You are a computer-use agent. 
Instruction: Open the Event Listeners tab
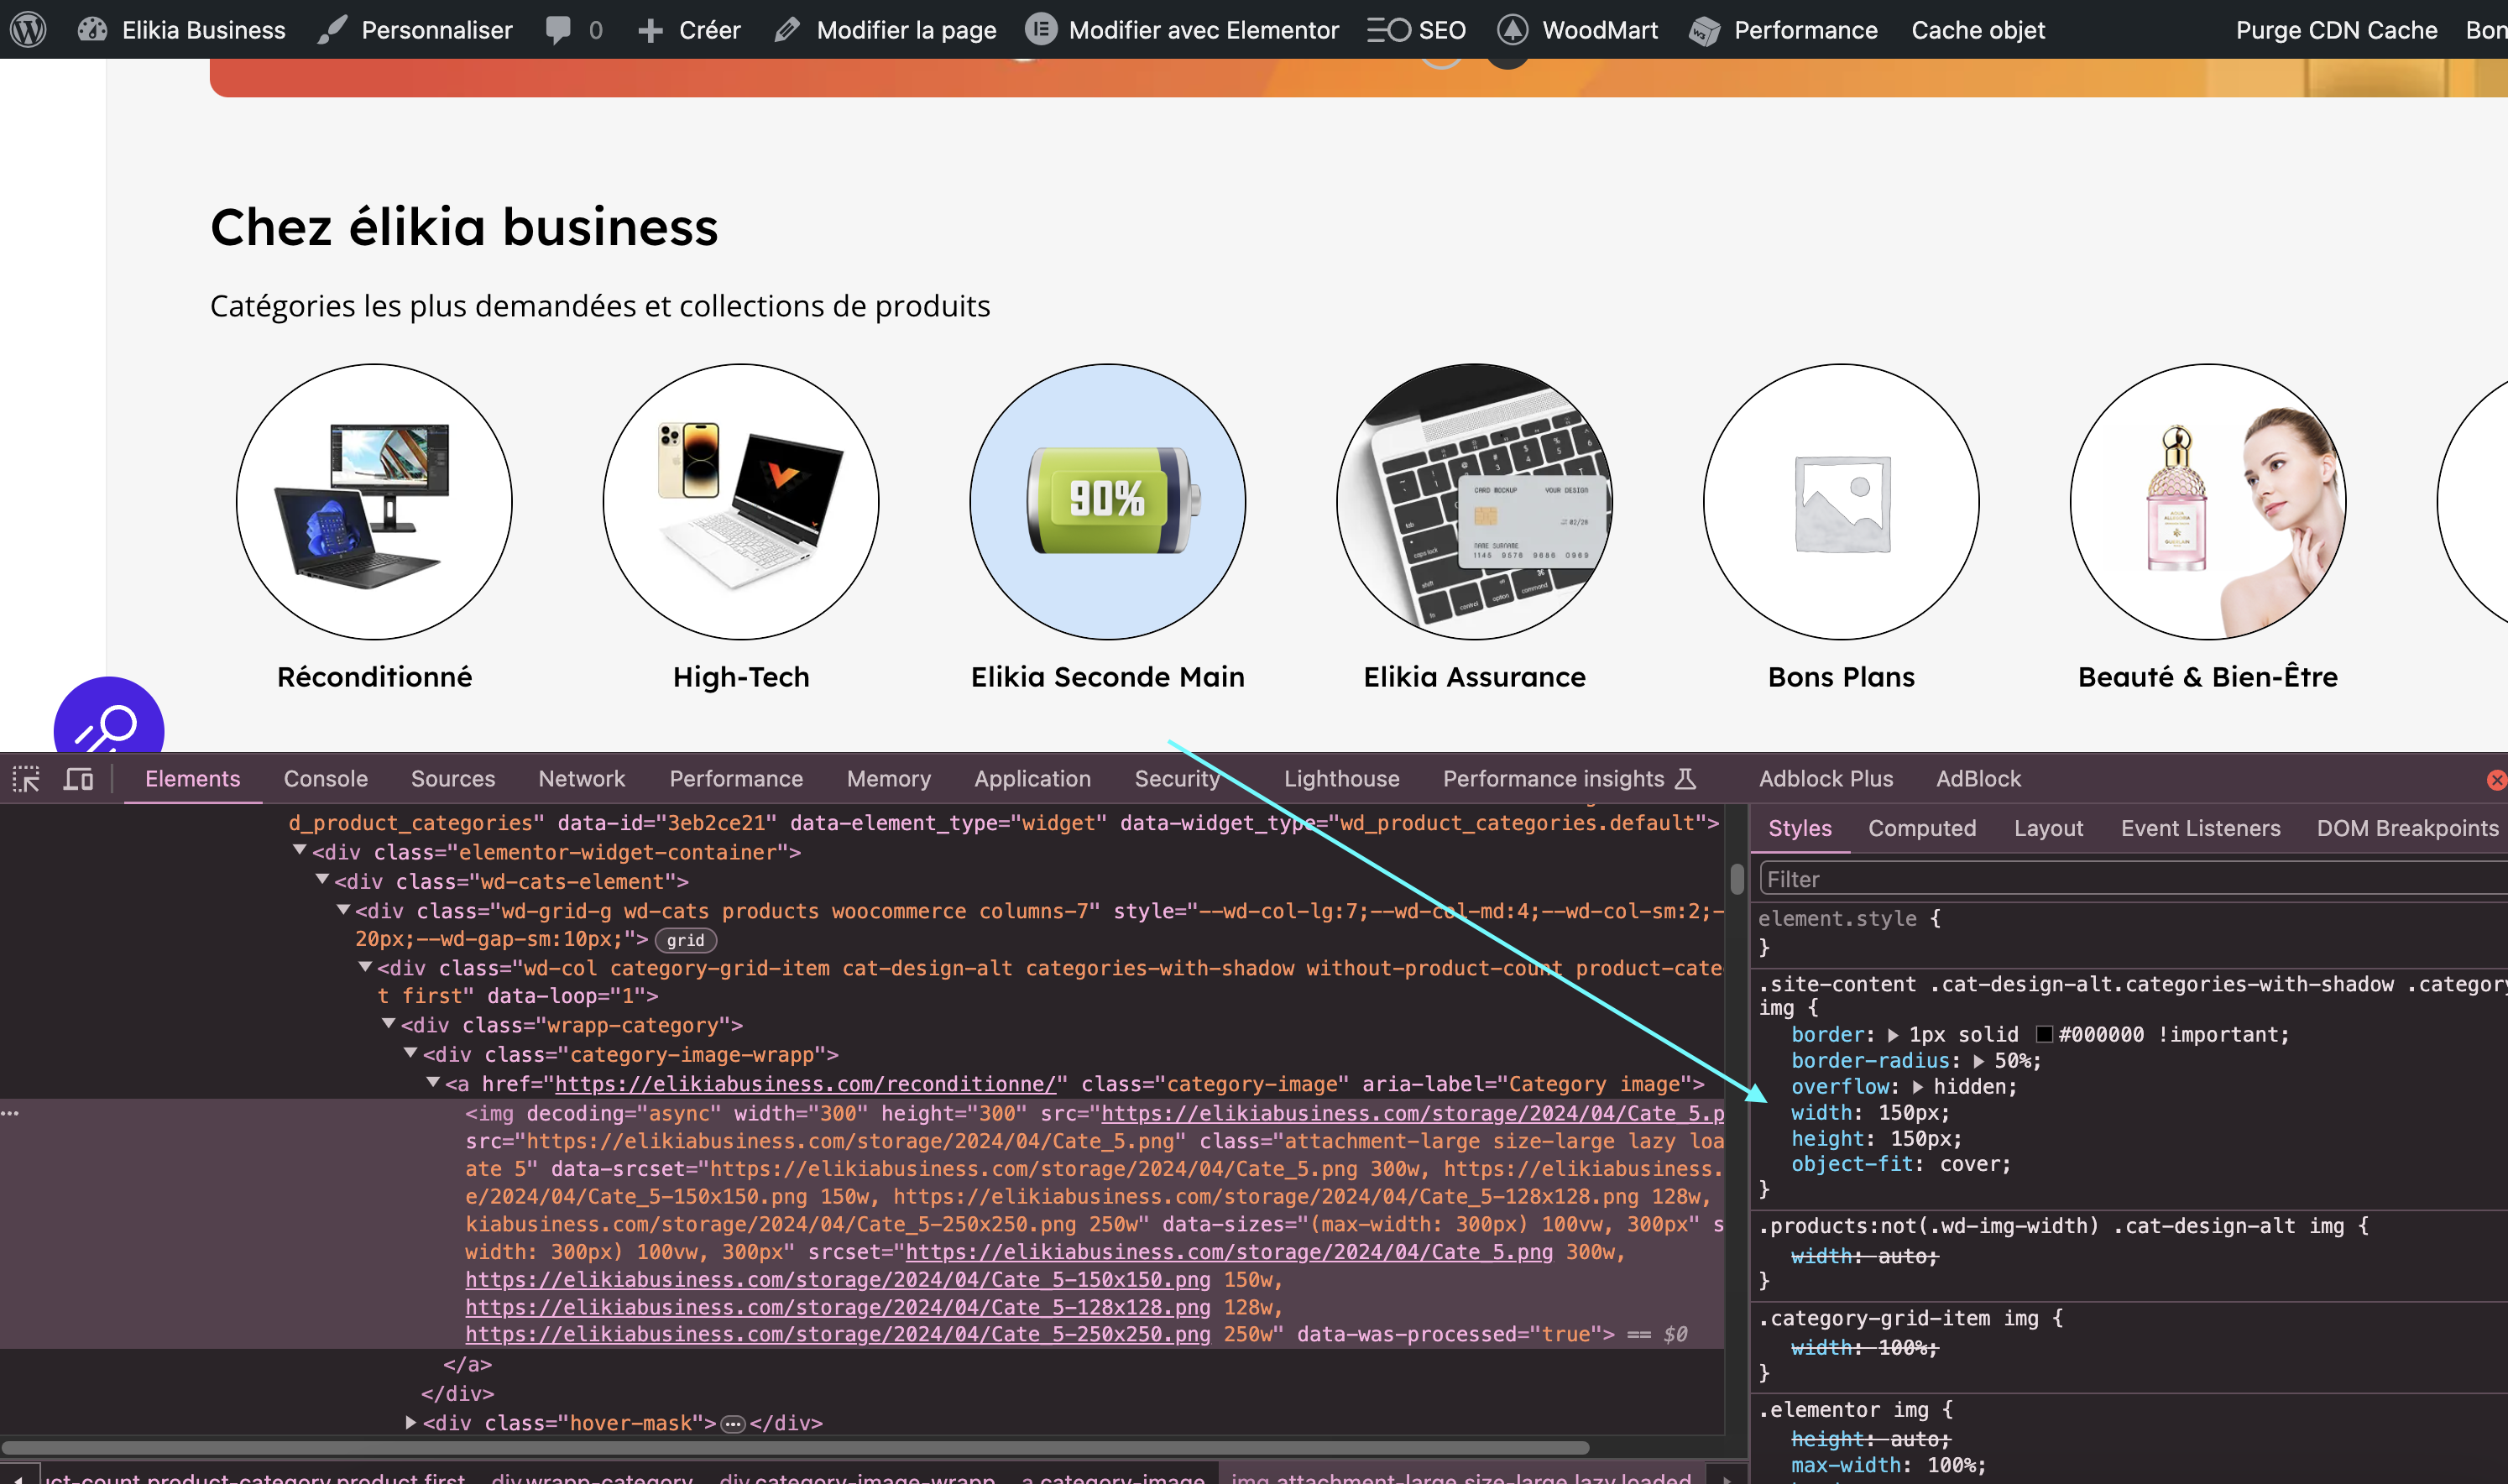[2201, 828]
